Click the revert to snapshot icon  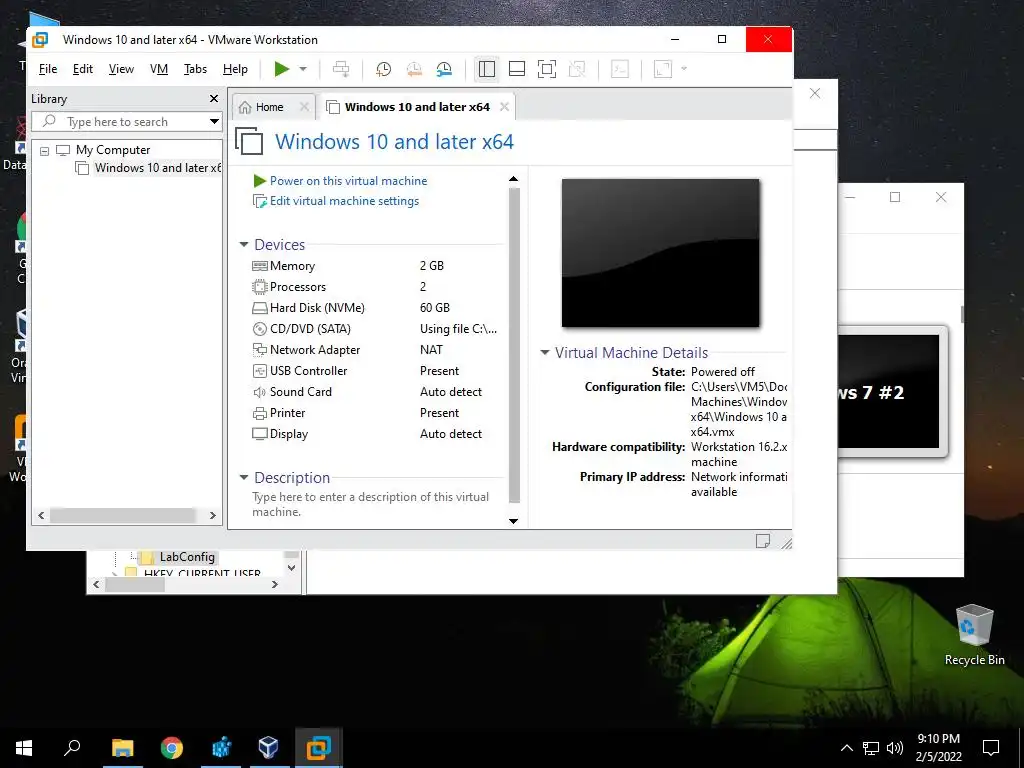(x=413, y=69)
